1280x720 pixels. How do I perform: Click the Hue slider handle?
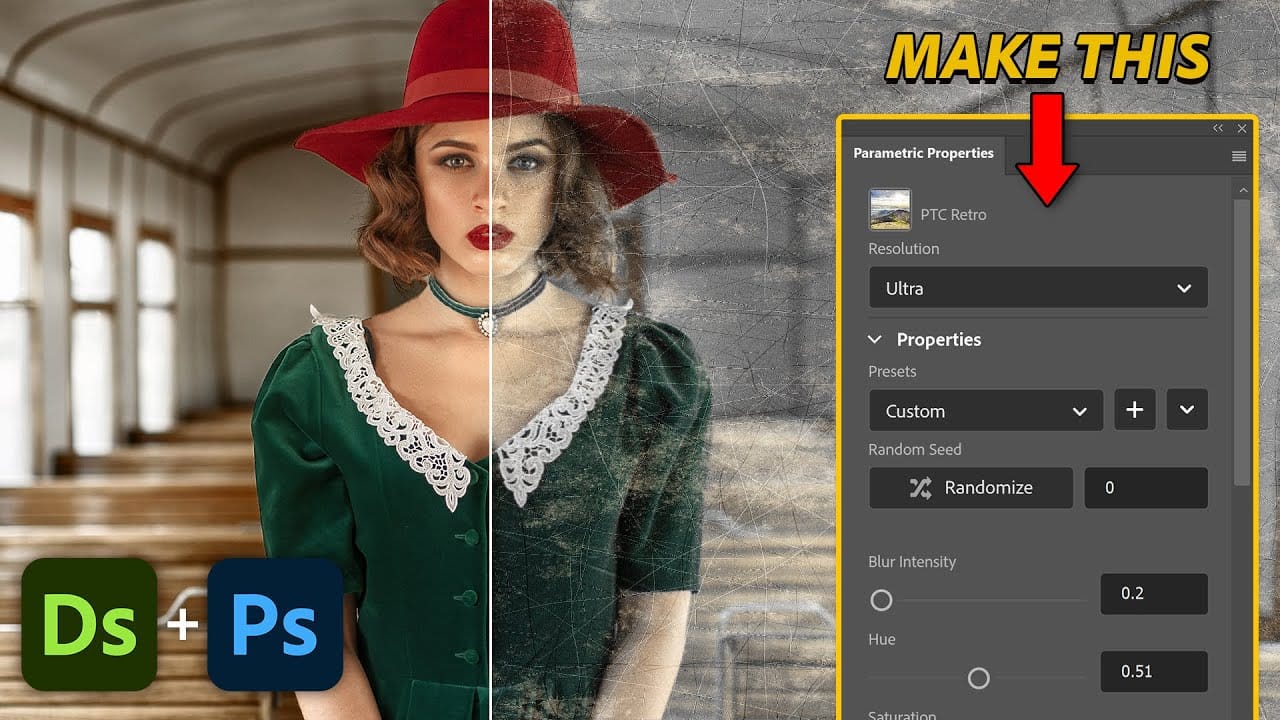click(x=979, y=679)
